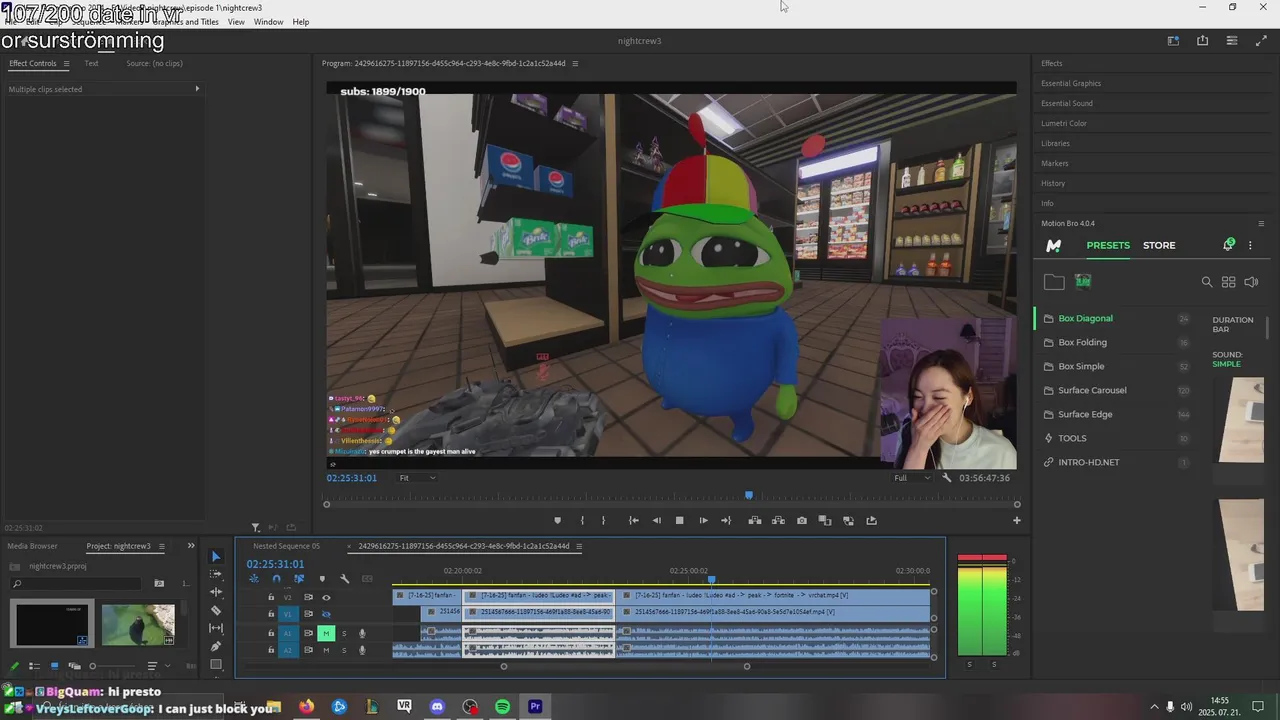Viewport: 1280px width, 720px height.
Task: Open the Effect Controls tab
Action: [33, 63]
